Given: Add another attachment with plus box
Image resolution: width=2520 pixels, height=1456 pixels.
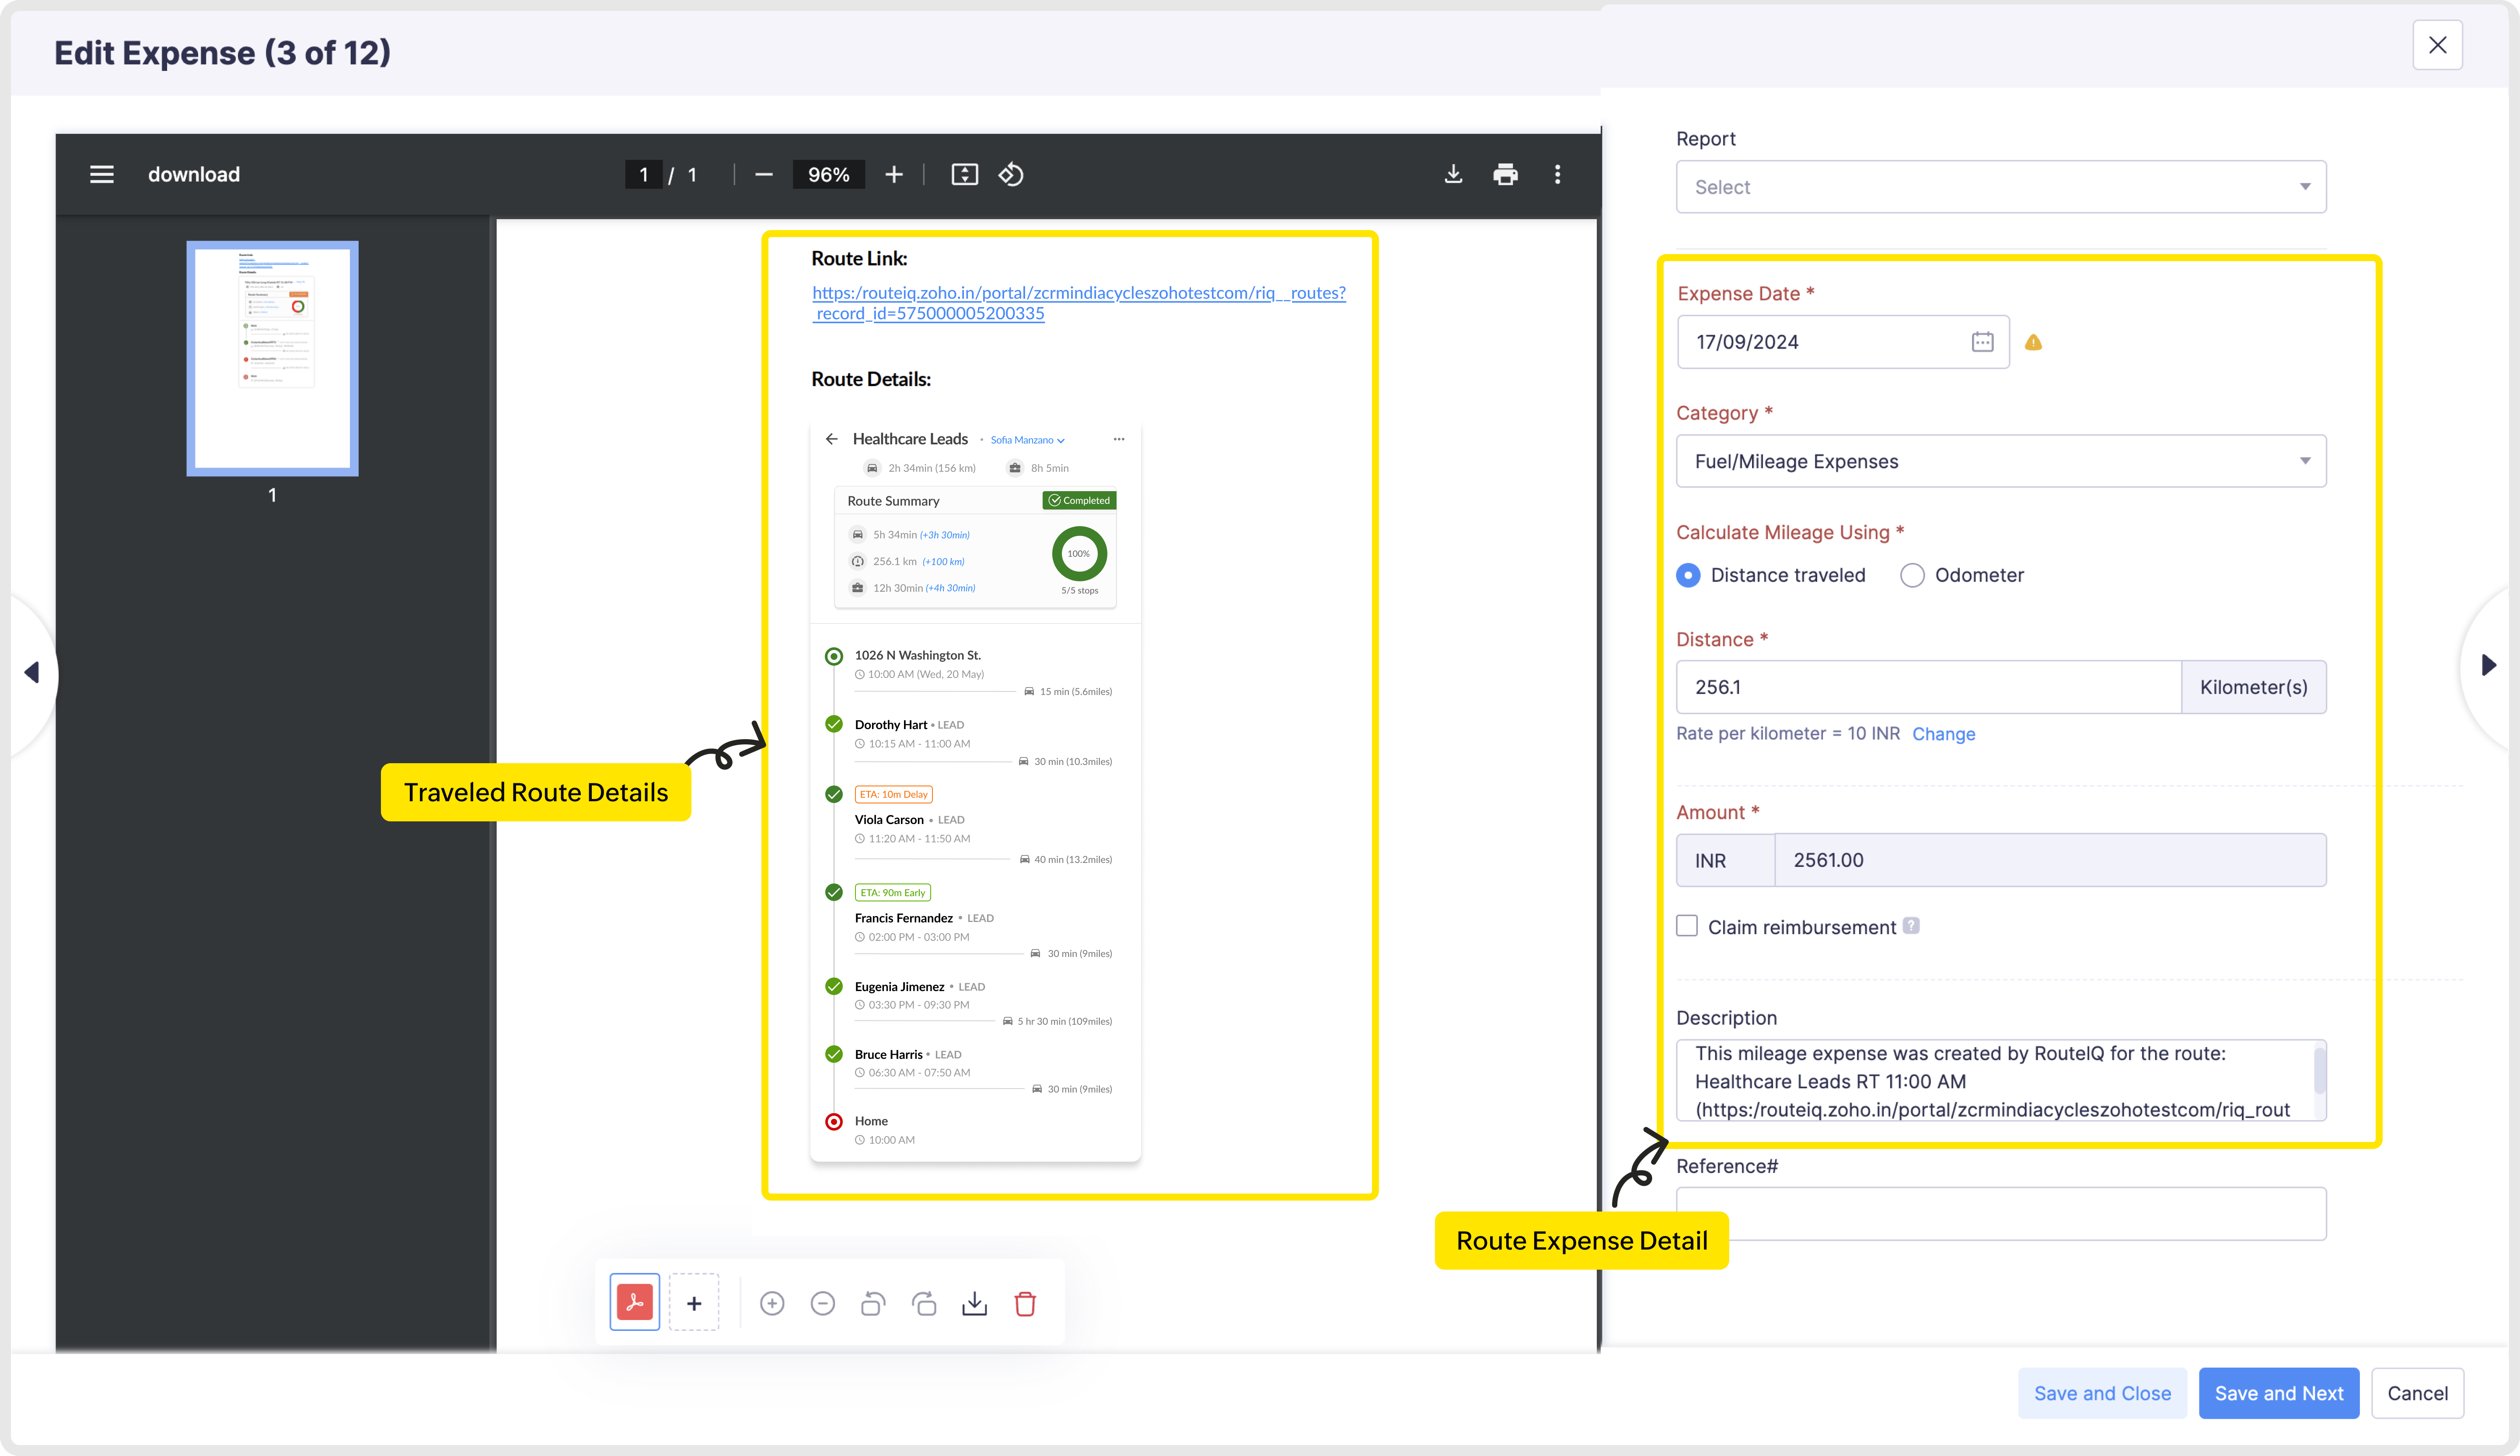Looking at the screenshot, I should pos(694,1302).
